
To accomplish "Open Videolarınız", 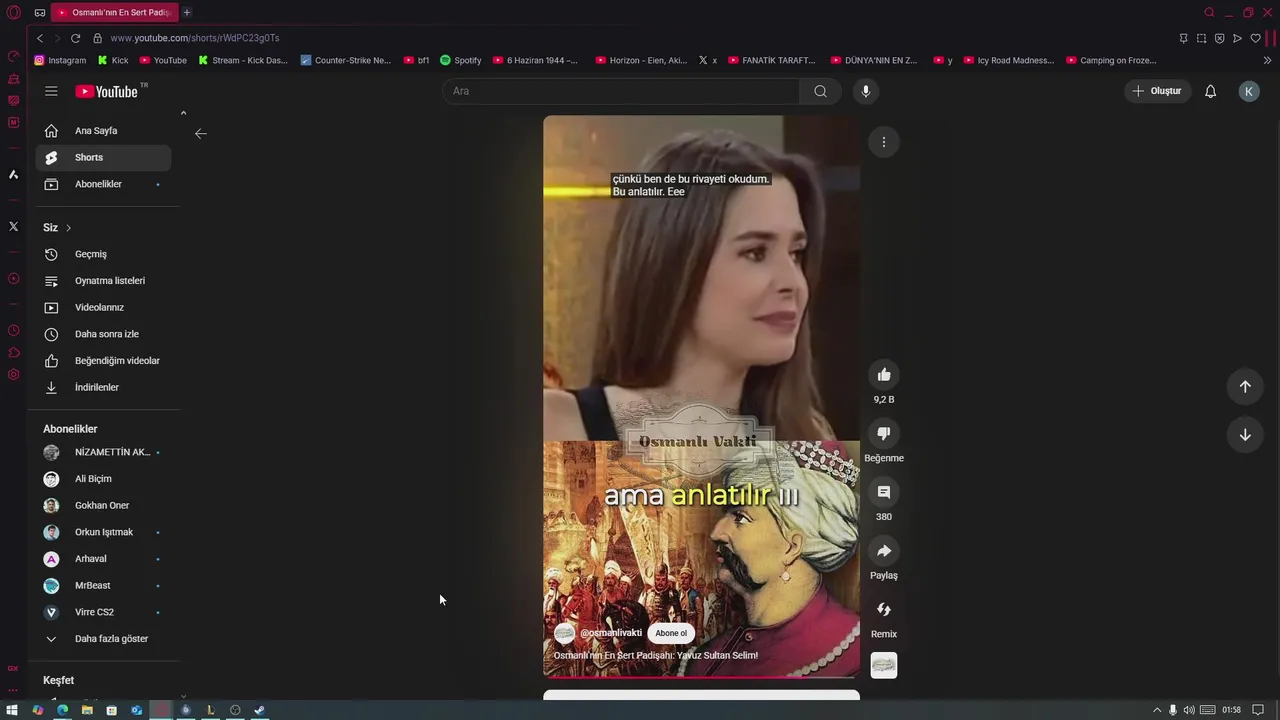I will coord(103,307).
